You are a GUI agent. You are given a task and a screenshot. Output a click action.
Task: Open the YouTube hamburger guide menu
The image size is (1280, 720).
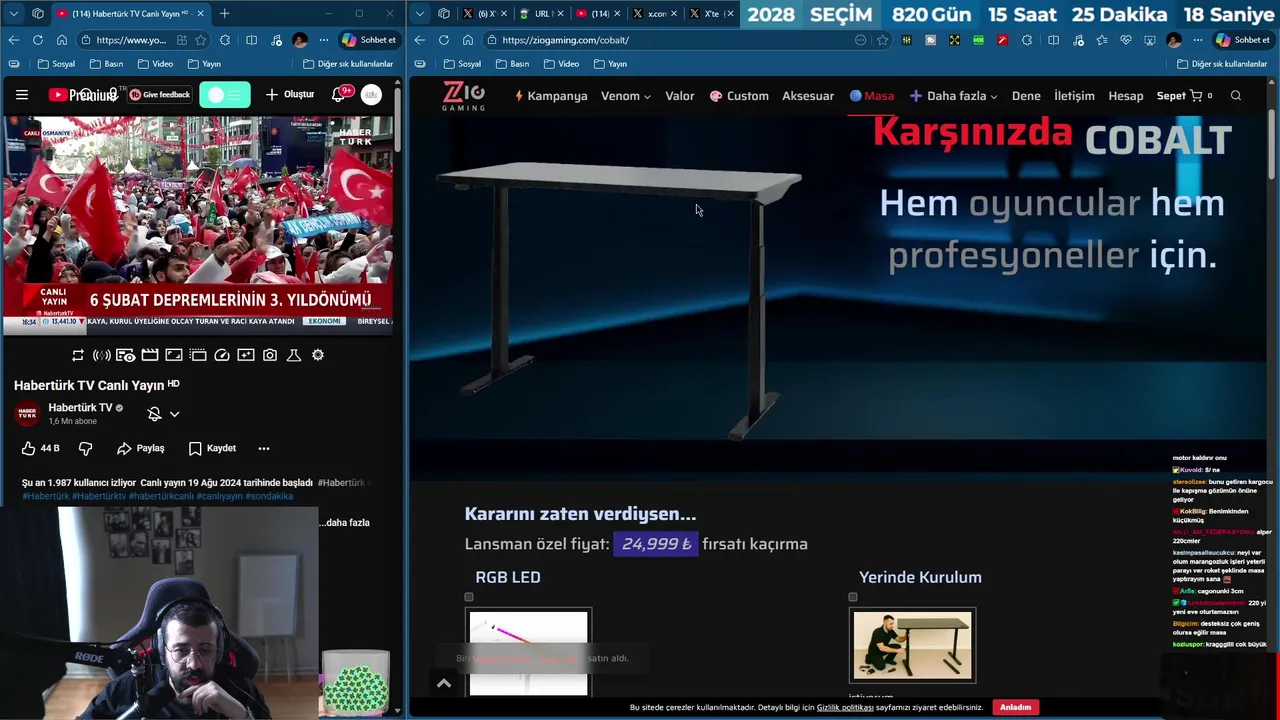point(22,95)
